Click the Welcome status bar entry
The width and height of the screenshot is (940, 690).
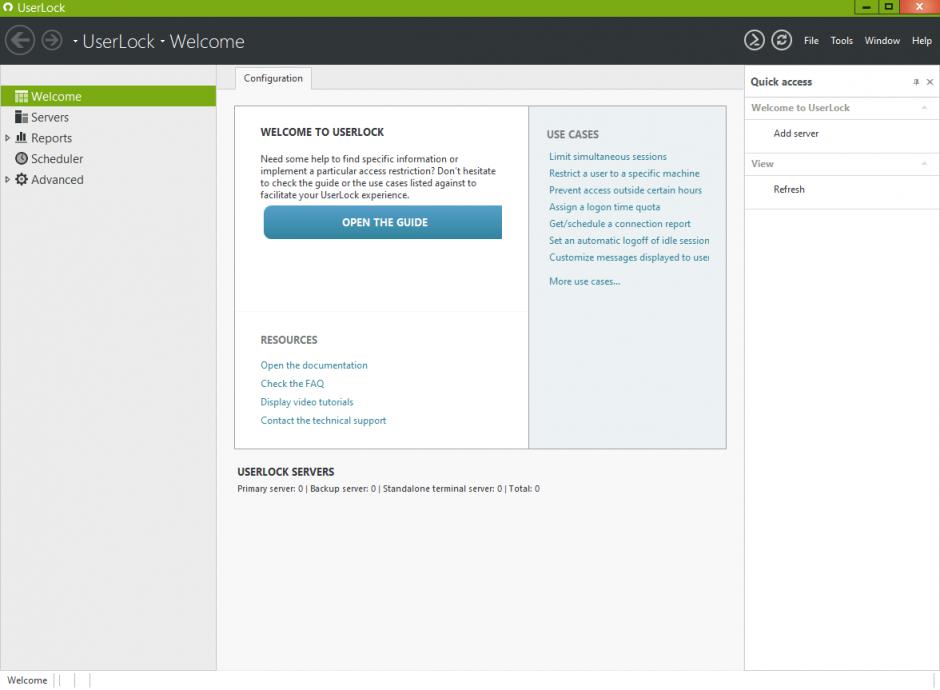coord(27,680)
